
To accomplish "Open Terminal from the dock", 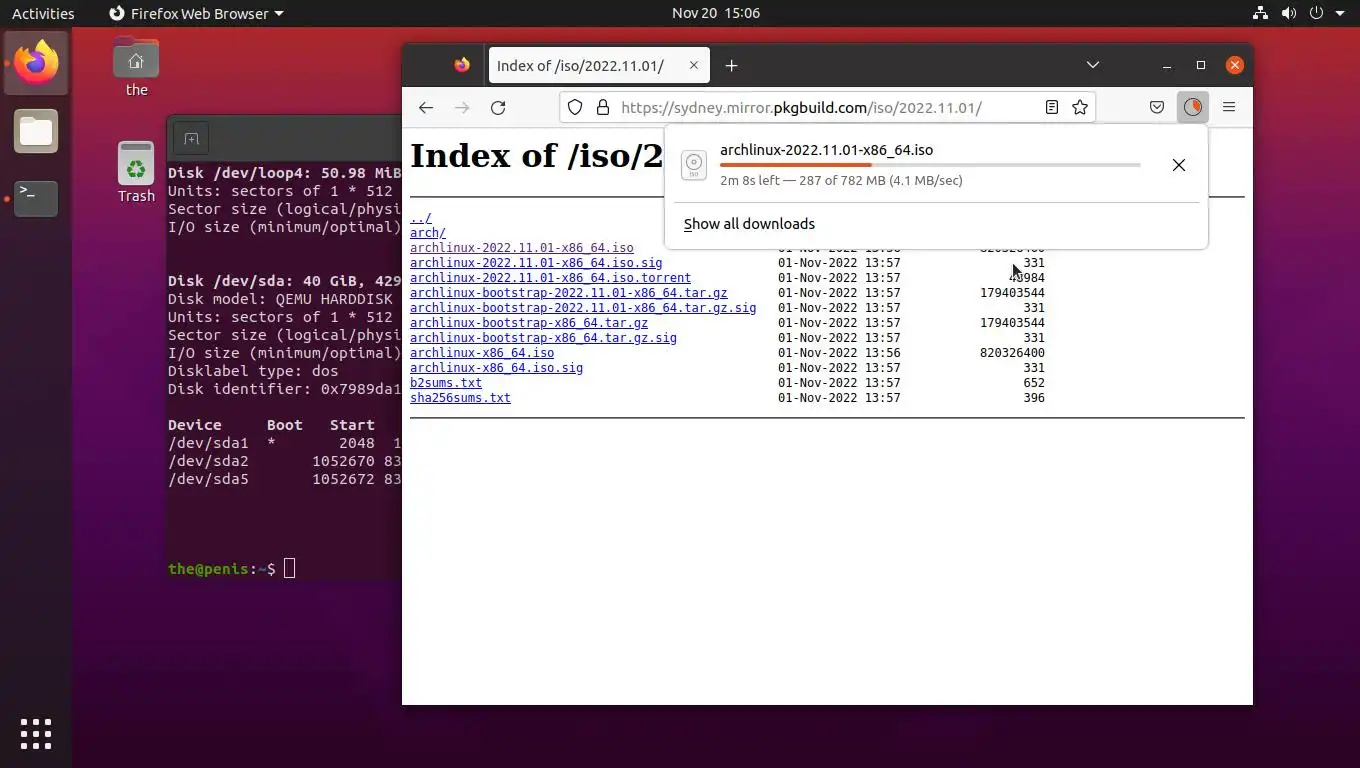I will (36, 198).
